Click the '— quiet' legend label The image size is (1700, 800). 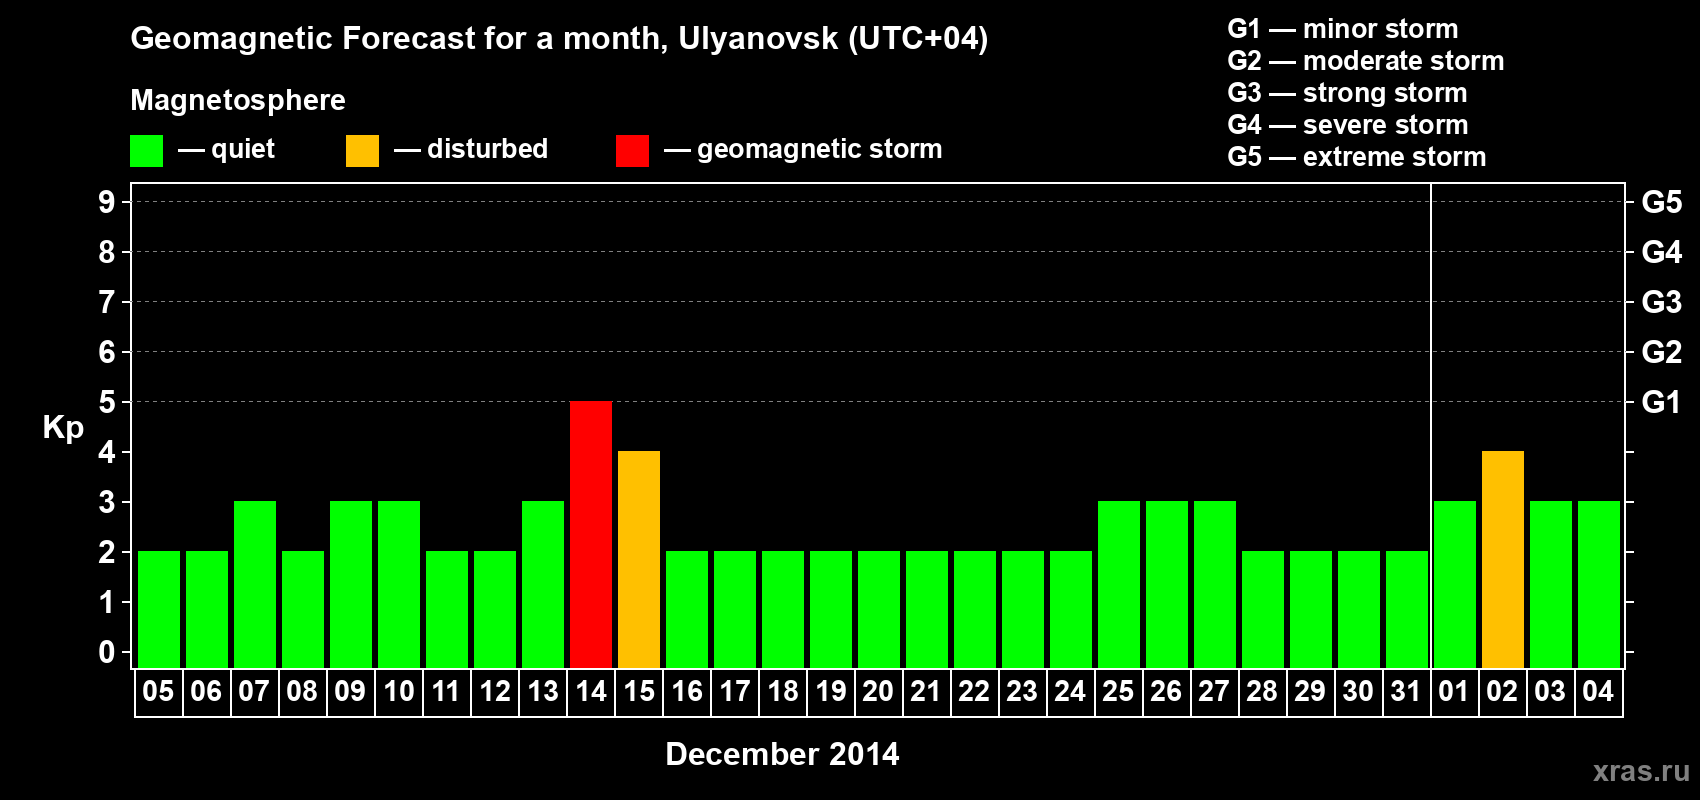(x=227, y=149)
